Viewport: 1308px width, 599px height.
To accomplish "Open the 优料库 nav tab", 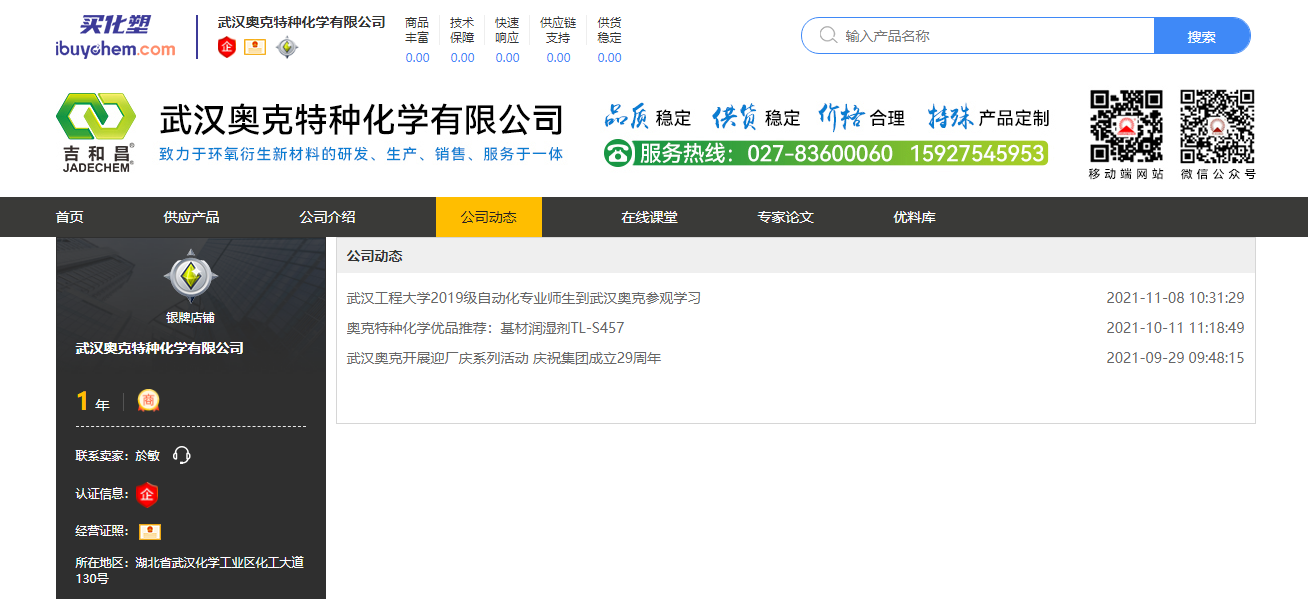I will [915, 217].
